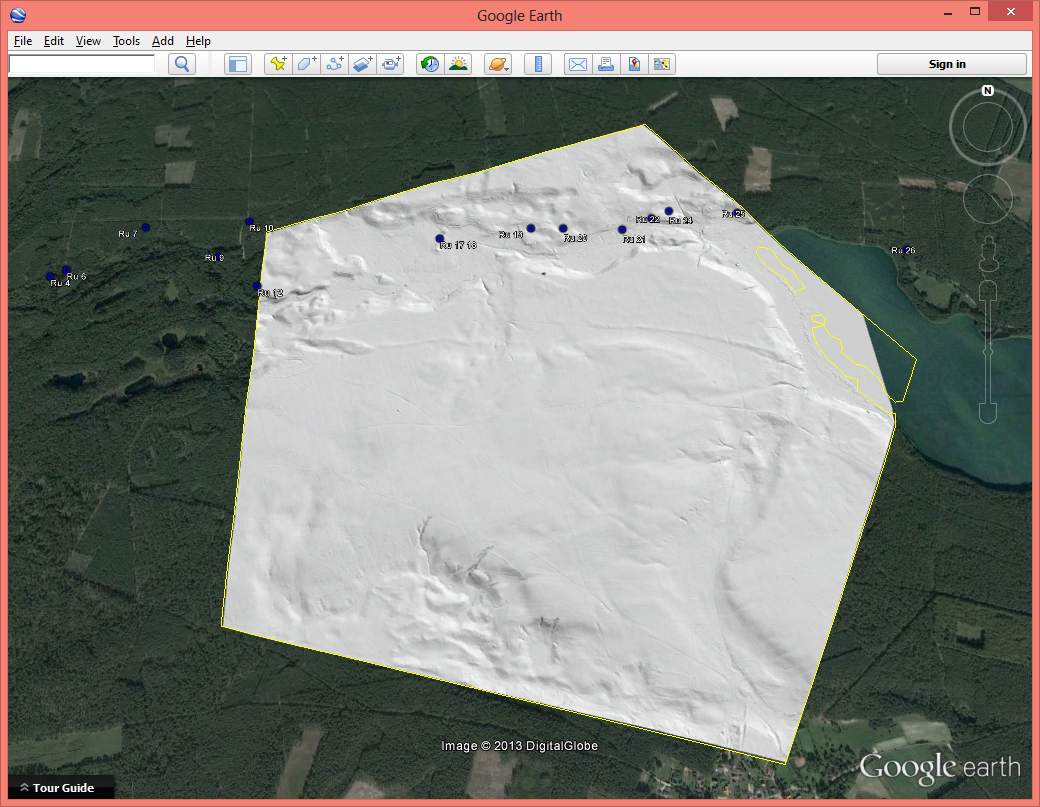1040x807 pixels.
Task: View in Google Maps icon
Action: [634, 64]
